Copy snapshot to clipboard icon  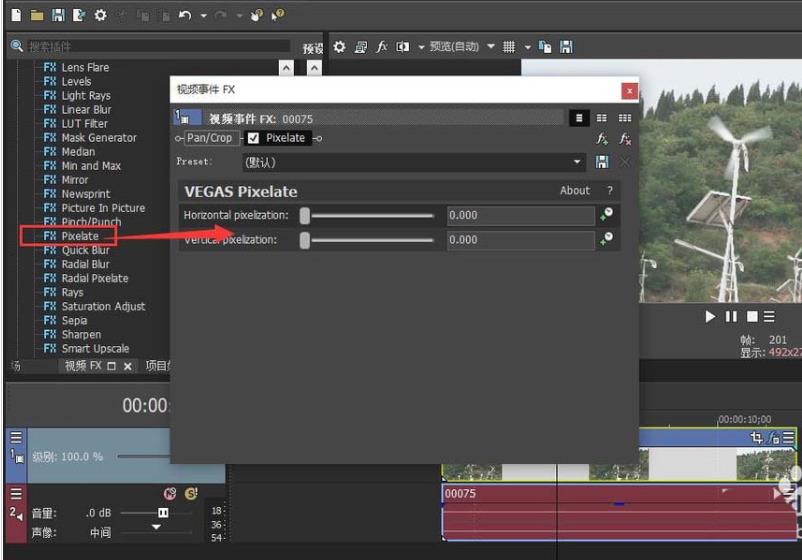[x=545, y=47]
